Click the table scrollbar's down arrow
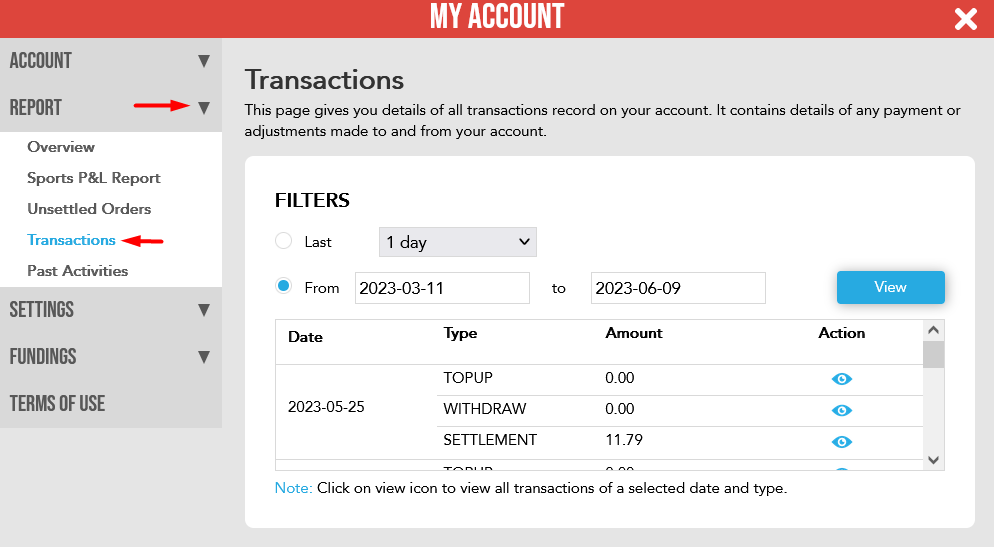The image size is (994, 547). [933, 460]
